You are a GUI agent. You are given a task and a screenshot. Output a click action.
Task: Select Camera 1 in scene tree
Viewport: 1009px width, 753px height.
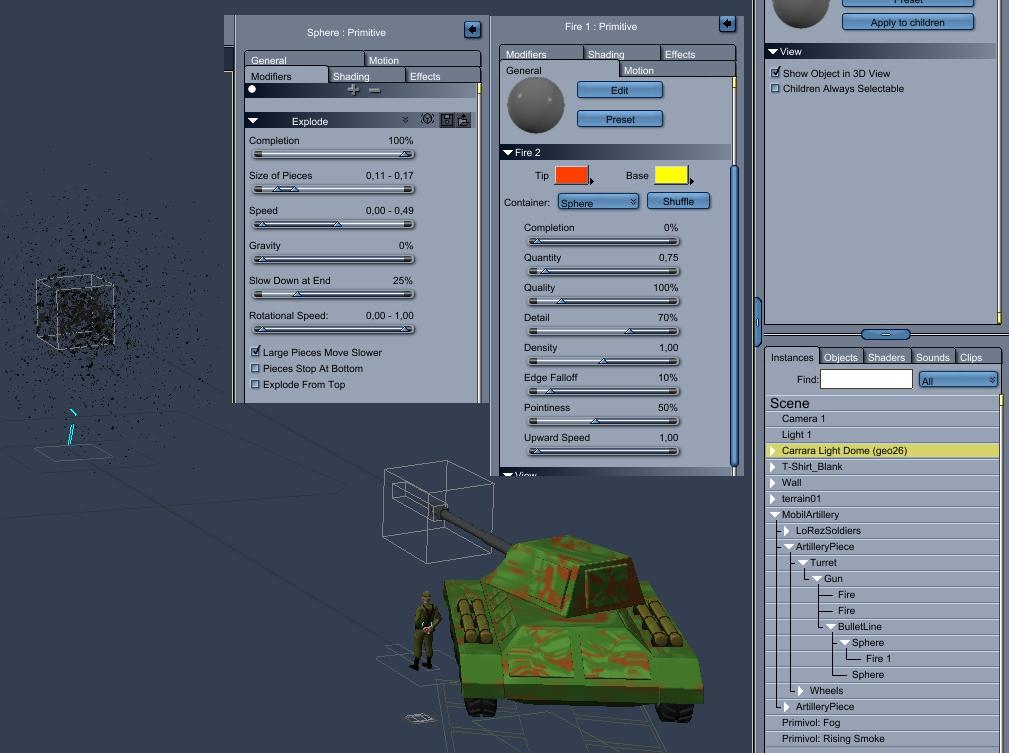803,418
